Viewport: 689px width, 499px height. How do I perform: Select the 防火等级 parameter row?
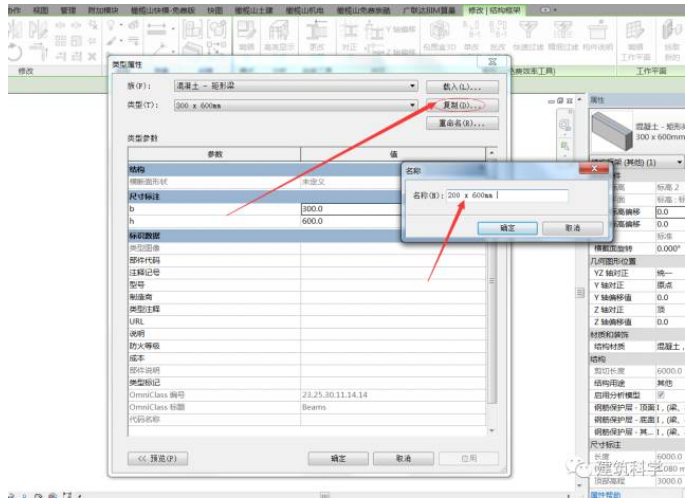(x=307, y=346)
